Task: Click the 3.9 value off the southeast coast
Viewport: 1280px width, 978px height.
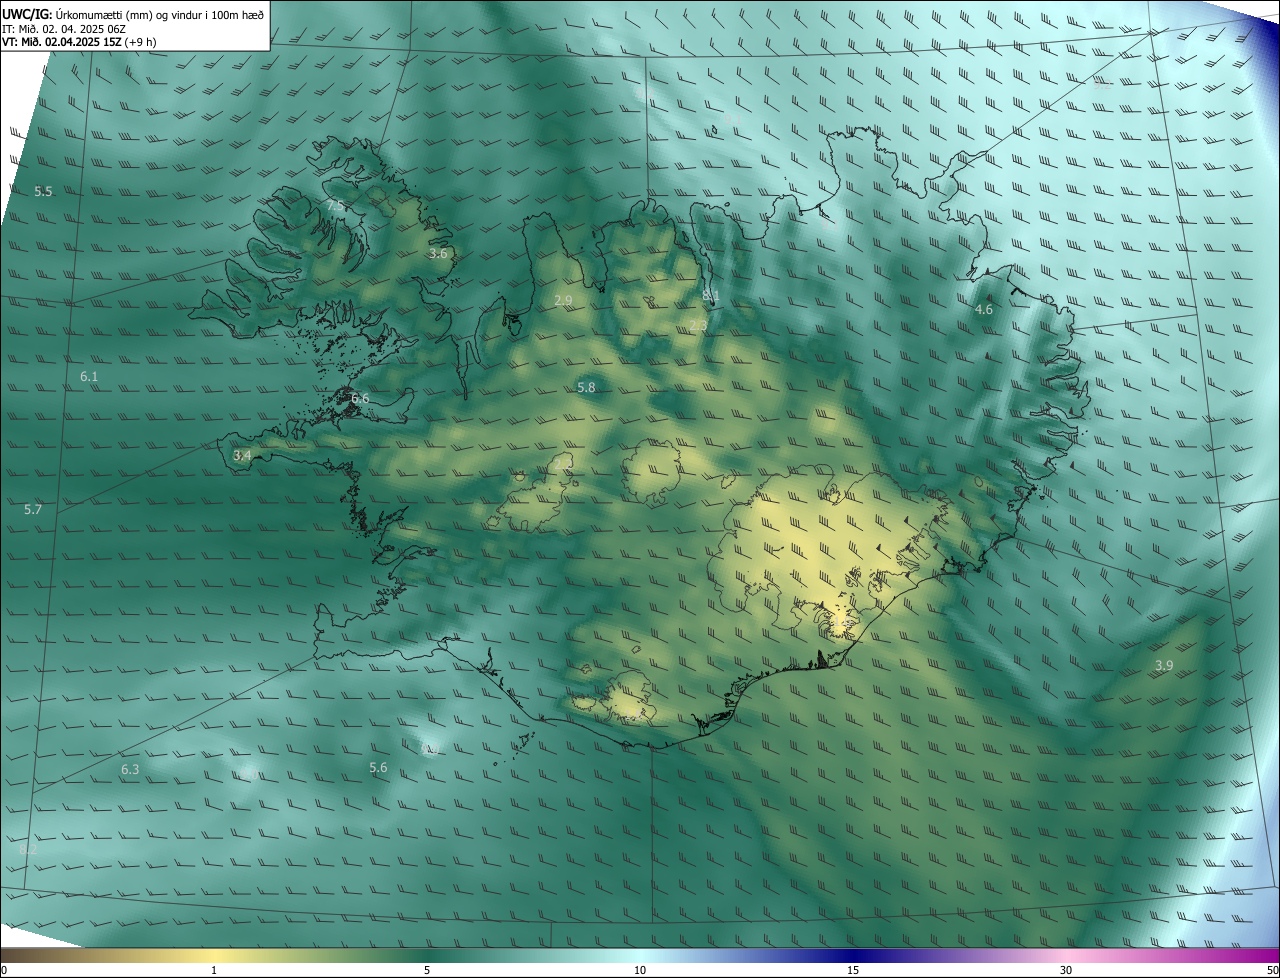Action: [x=1164, y=666]
